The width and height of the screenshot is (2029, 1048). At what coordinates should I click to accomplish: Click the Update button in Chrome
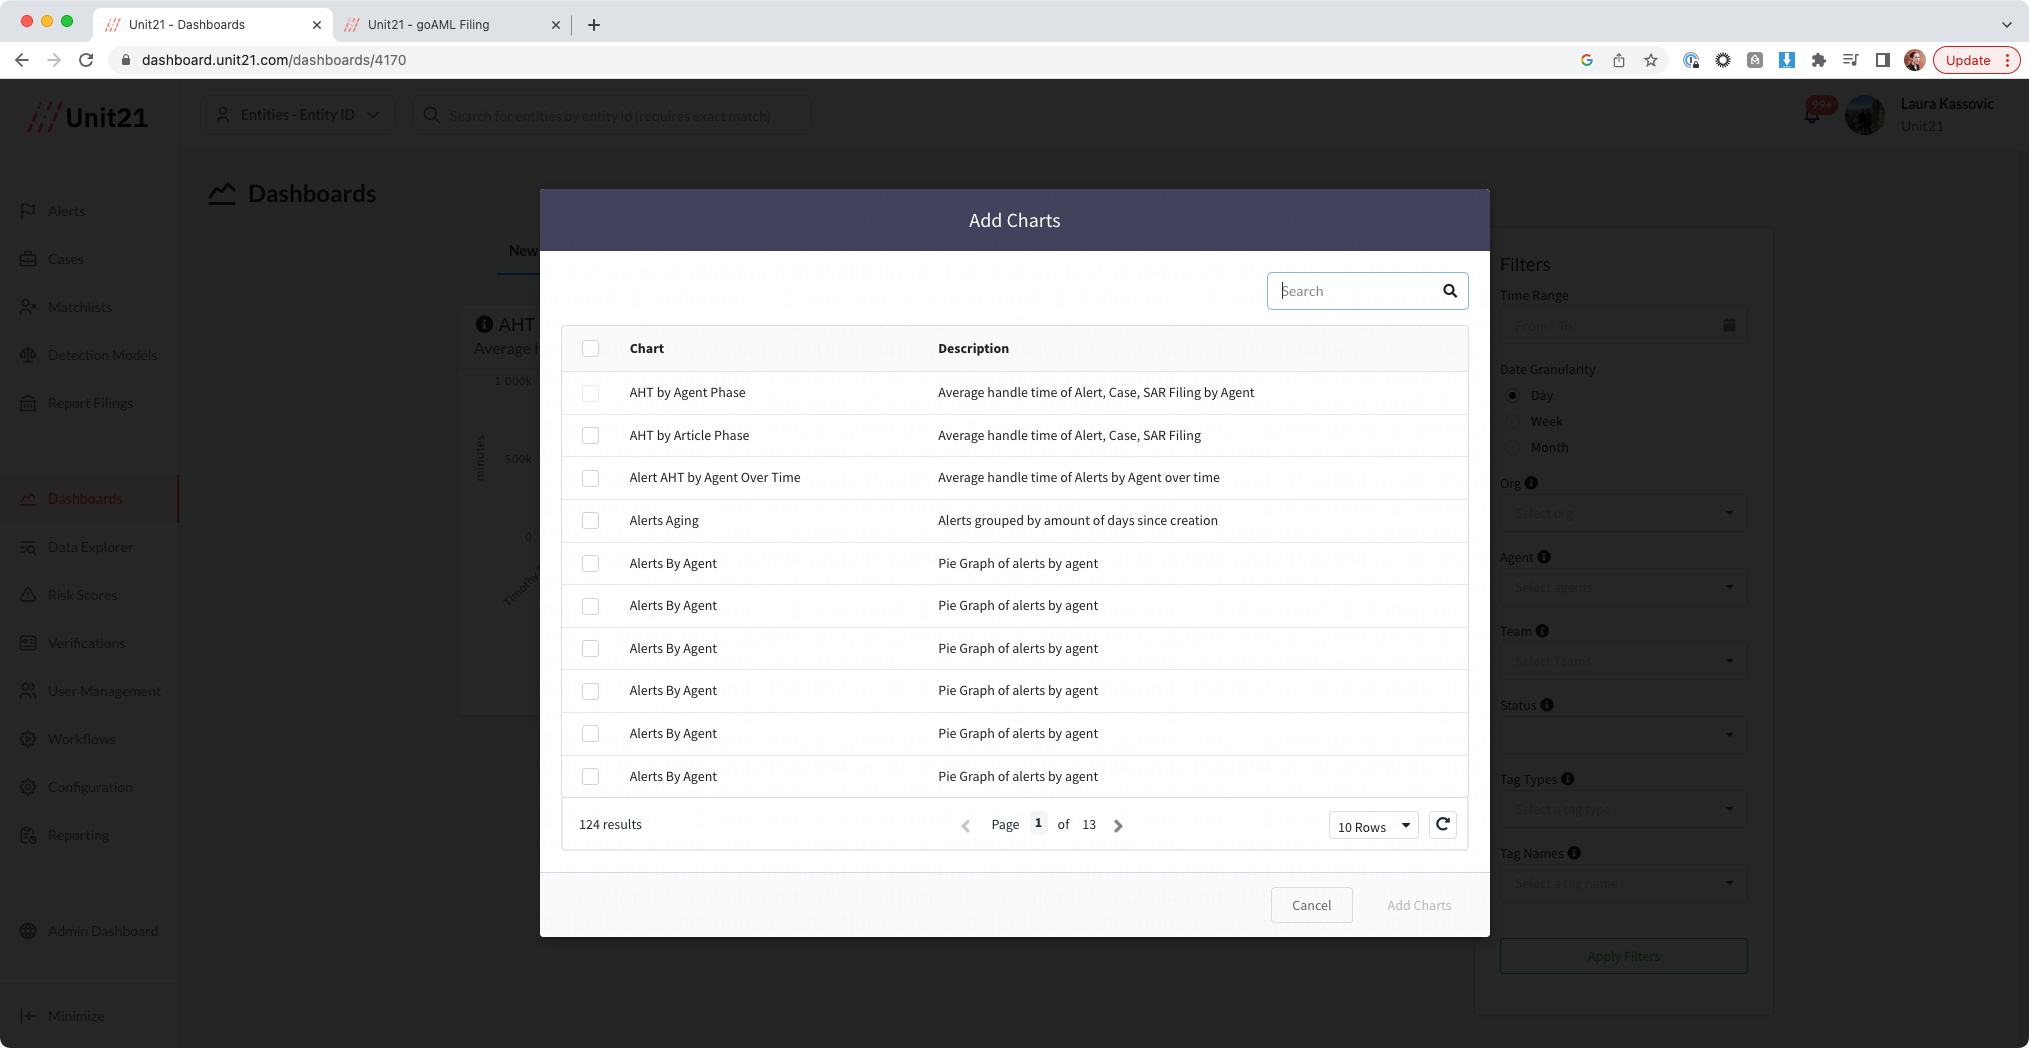(x=1976, y=60)
